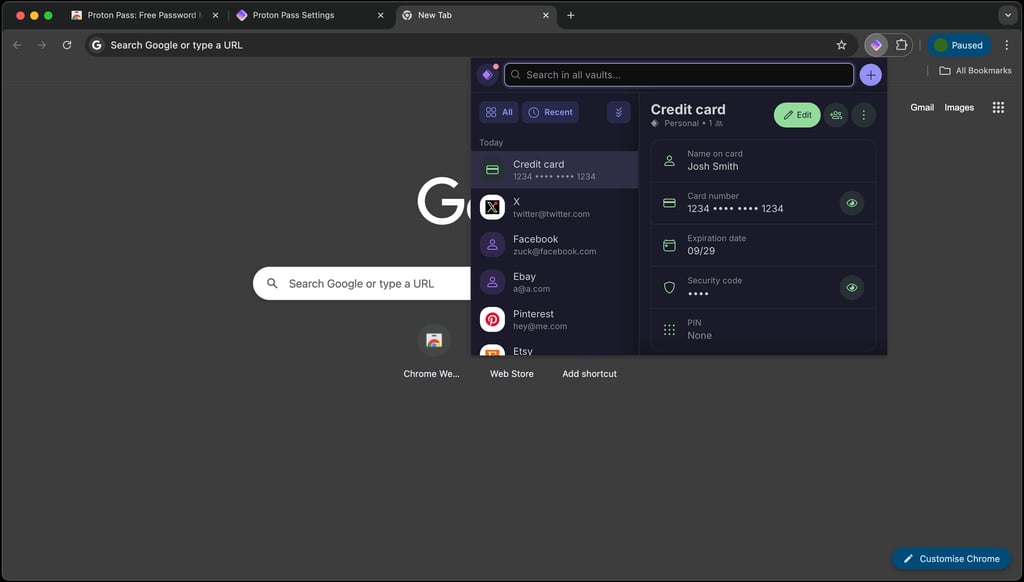Click the Credit card list item icon
This screenshot has width=1024, height=582.
(x=492, y=170)
